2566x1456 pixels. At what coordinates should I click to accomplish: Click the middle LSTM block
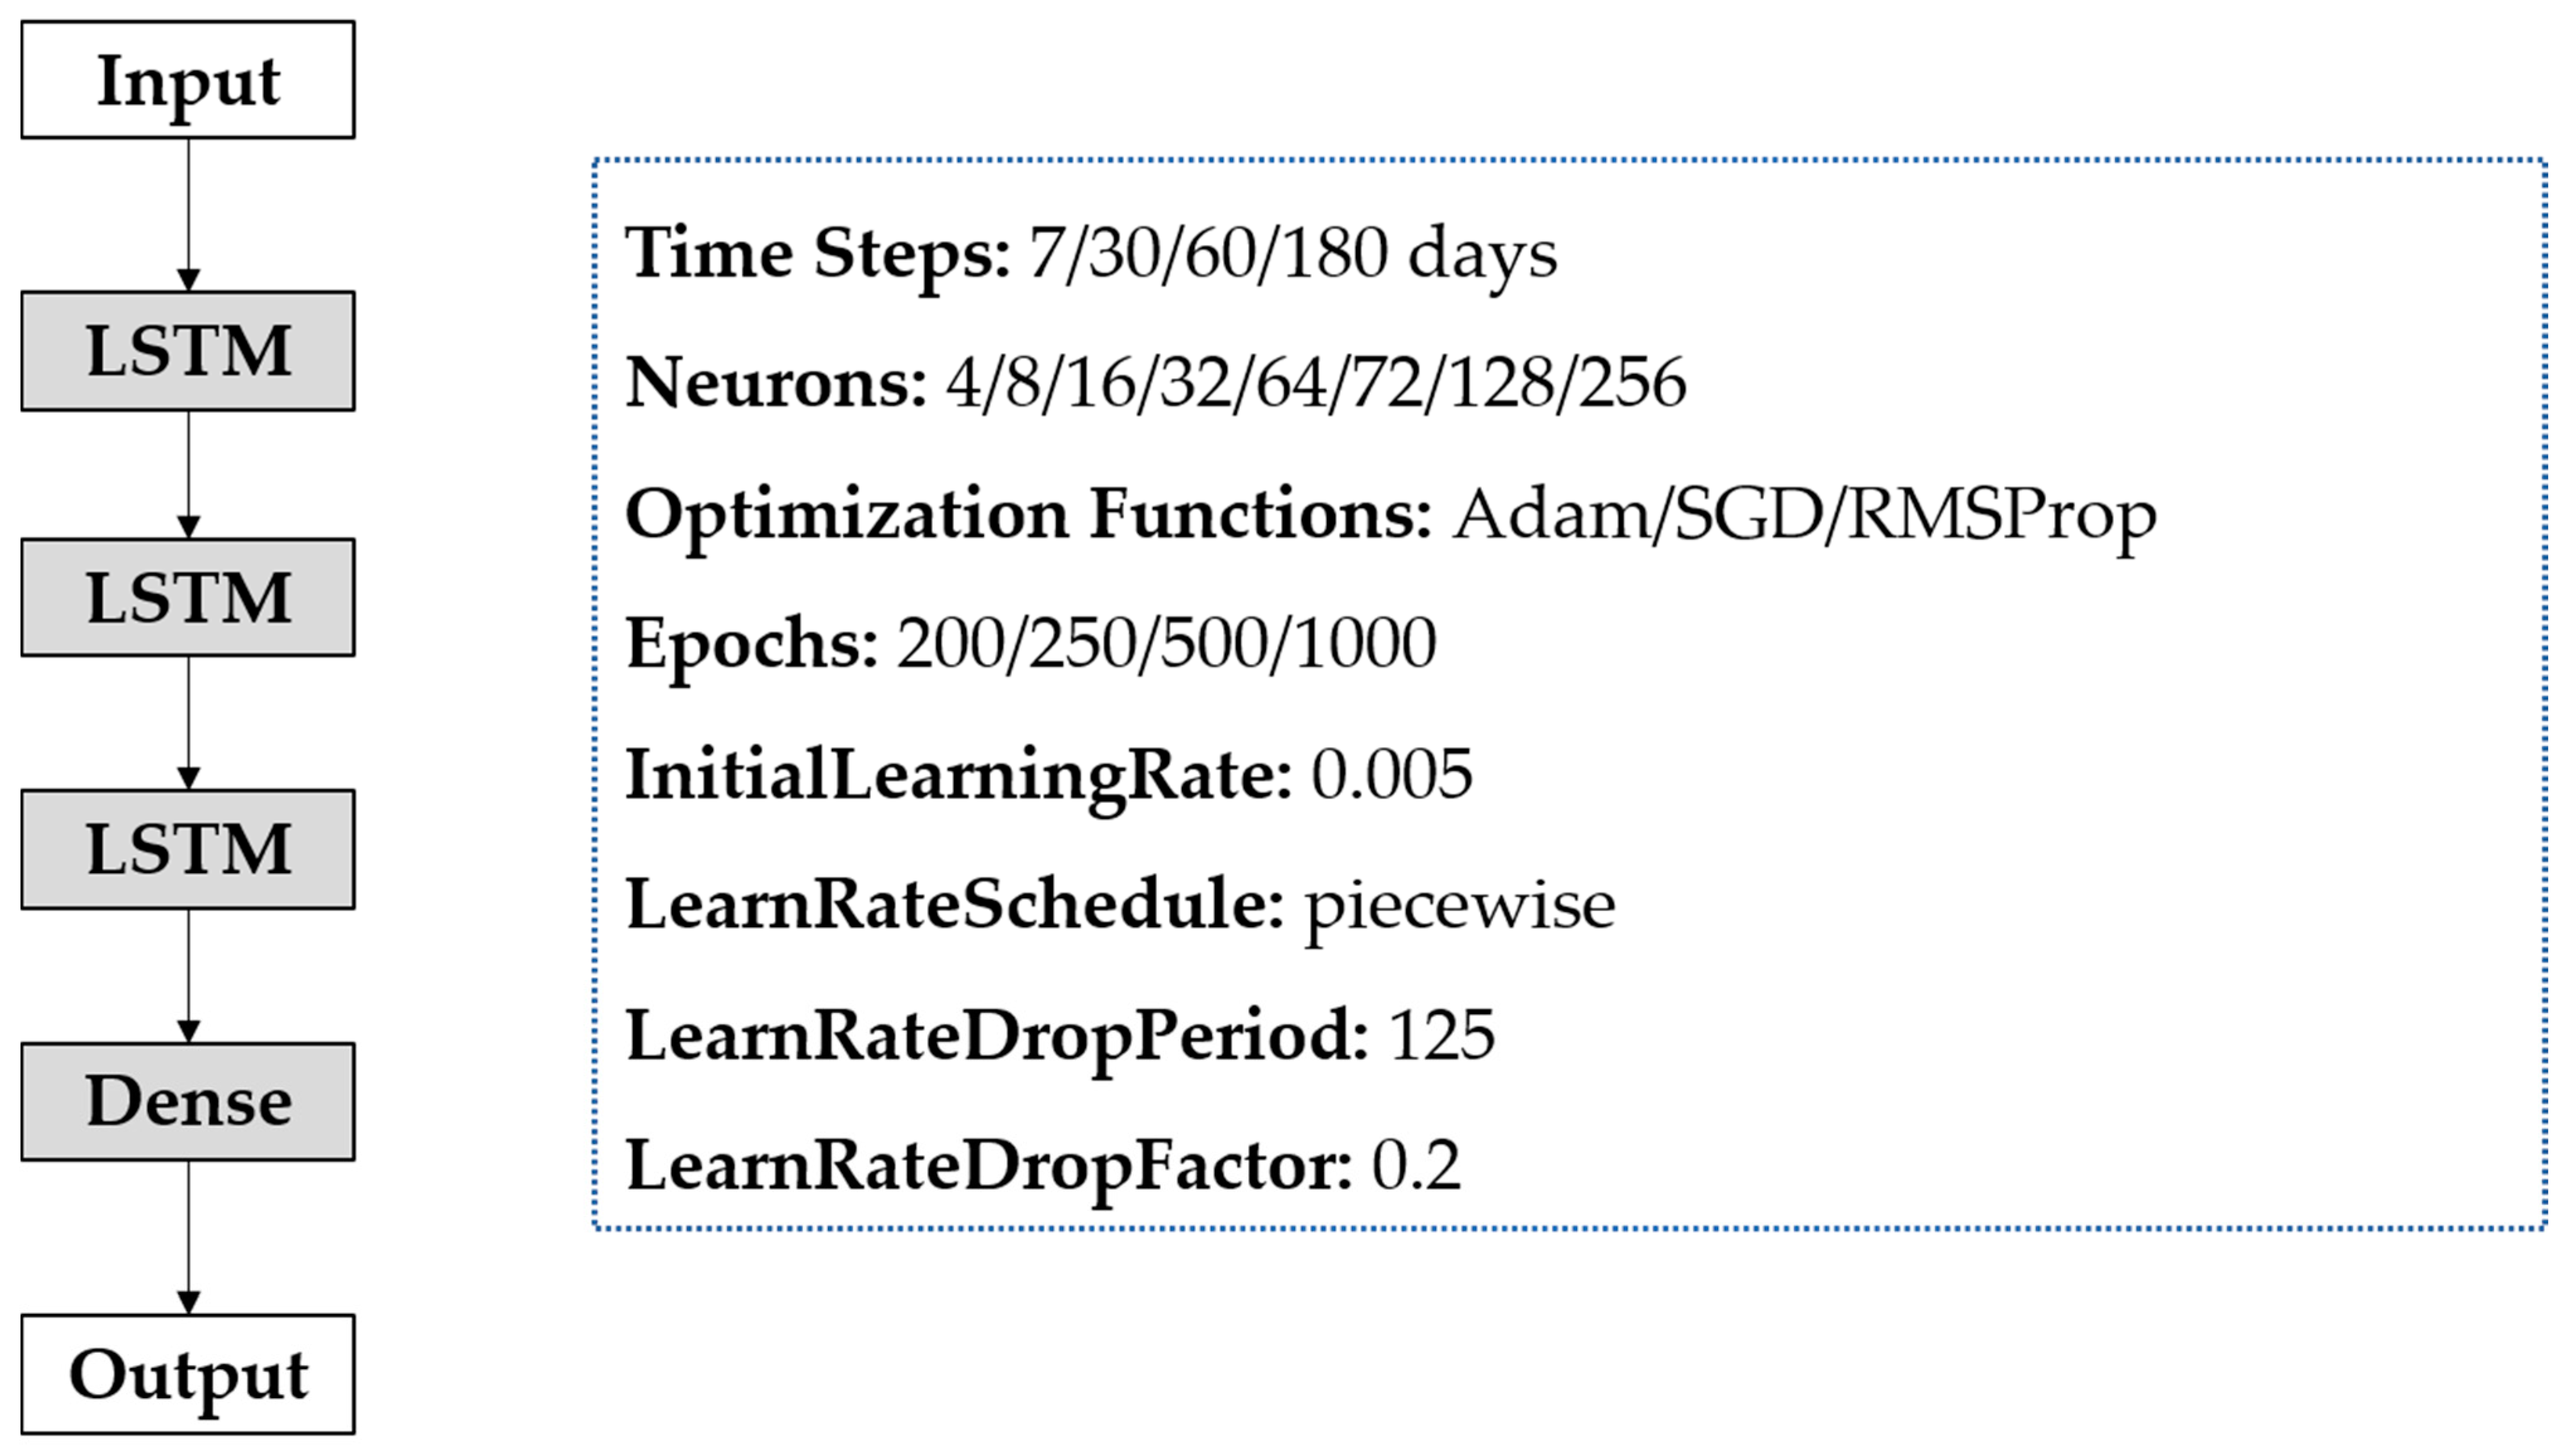188,598
